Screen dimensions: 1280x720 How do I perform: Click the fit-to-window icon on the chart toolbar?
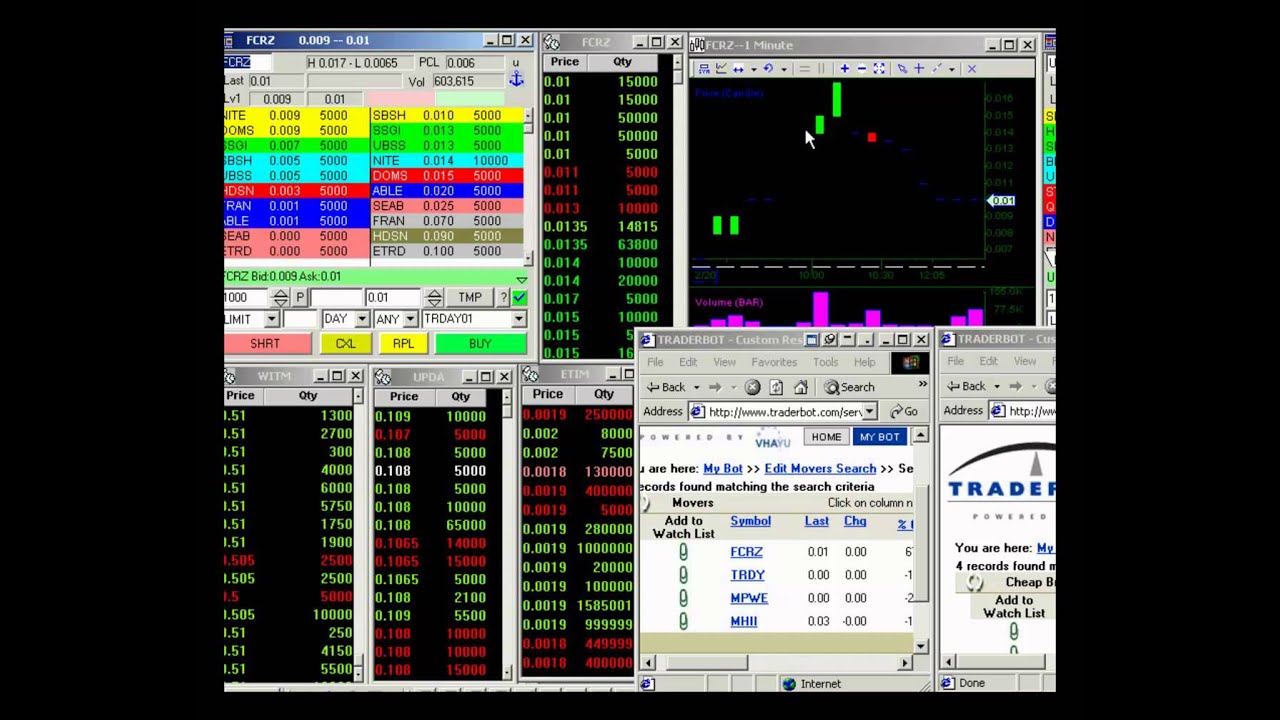click(879, 68)
